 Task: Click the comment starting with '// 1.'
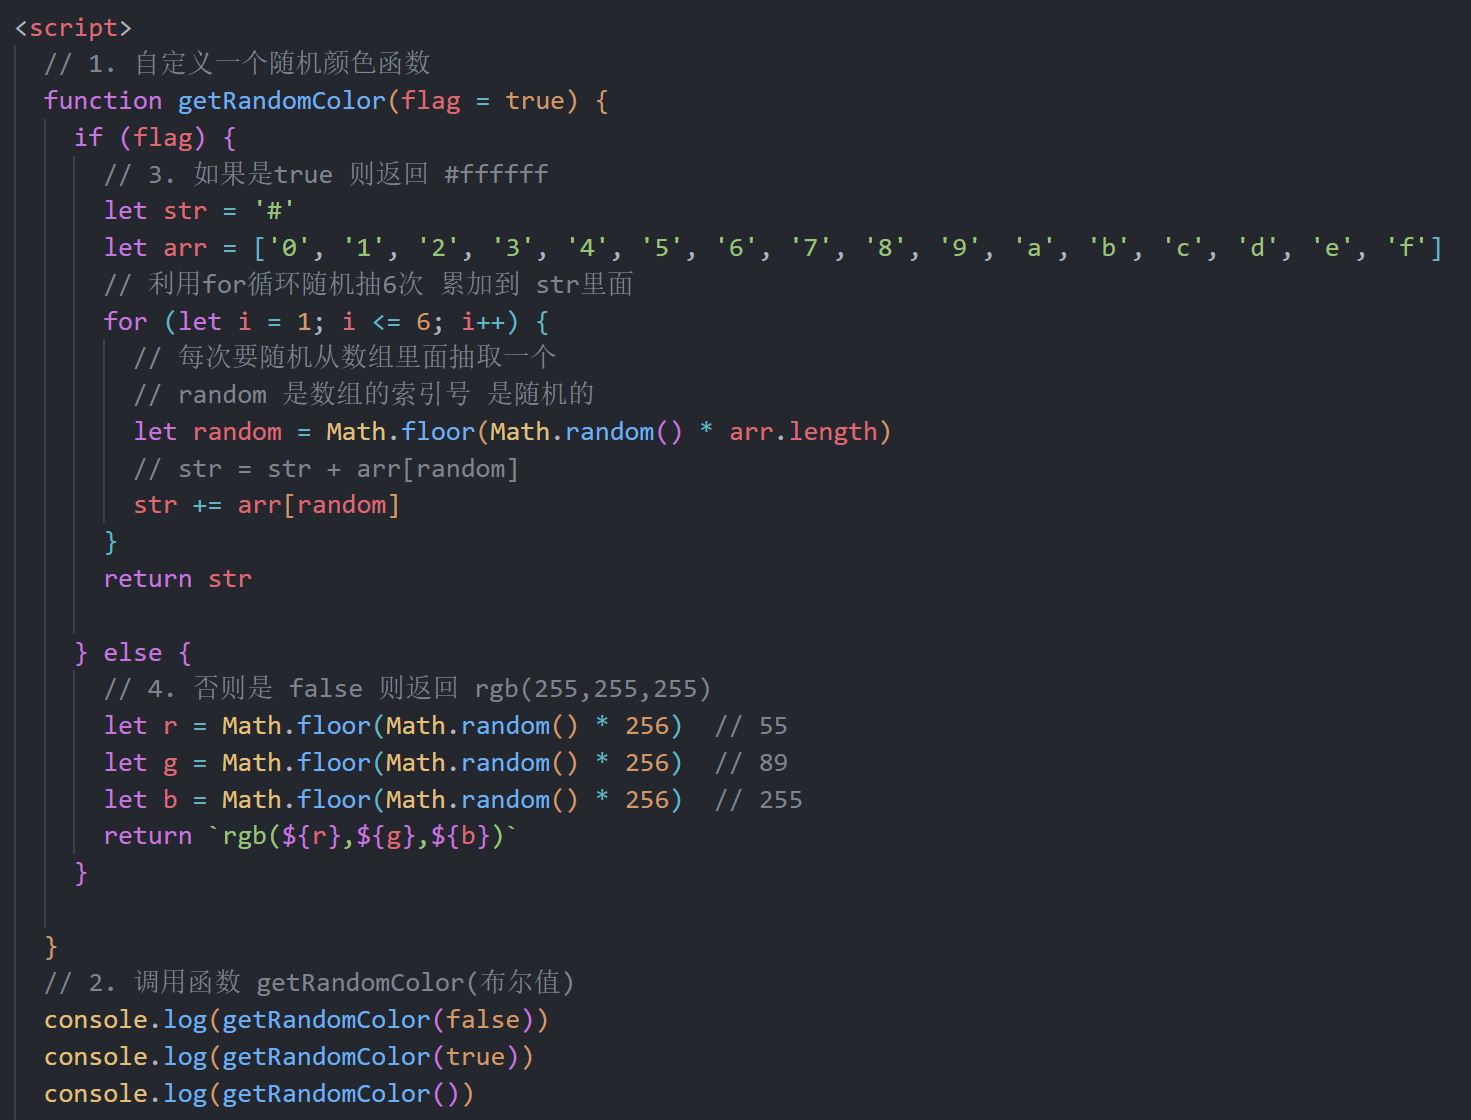237,64
